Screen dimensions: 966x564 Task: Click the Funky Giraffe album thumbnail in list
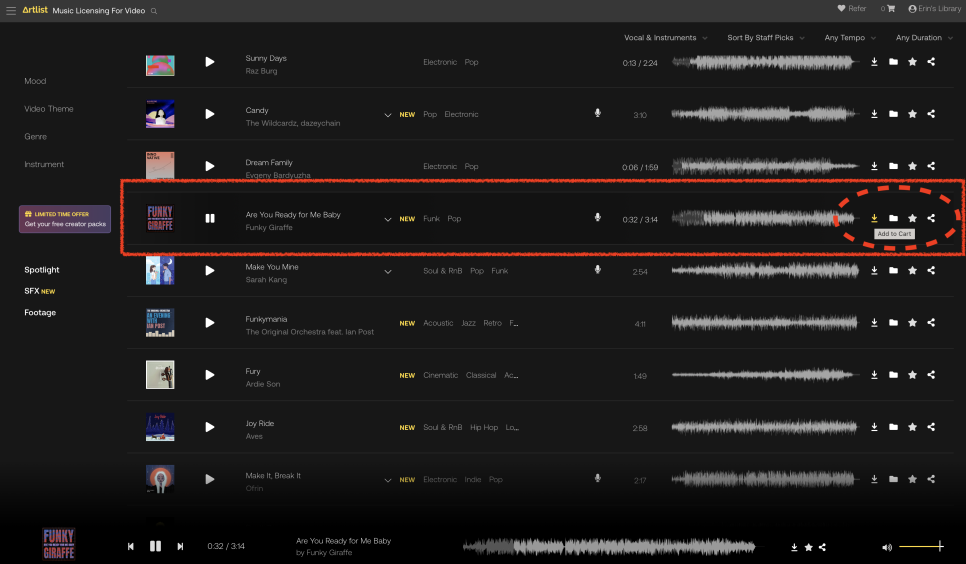click(160, 218)
